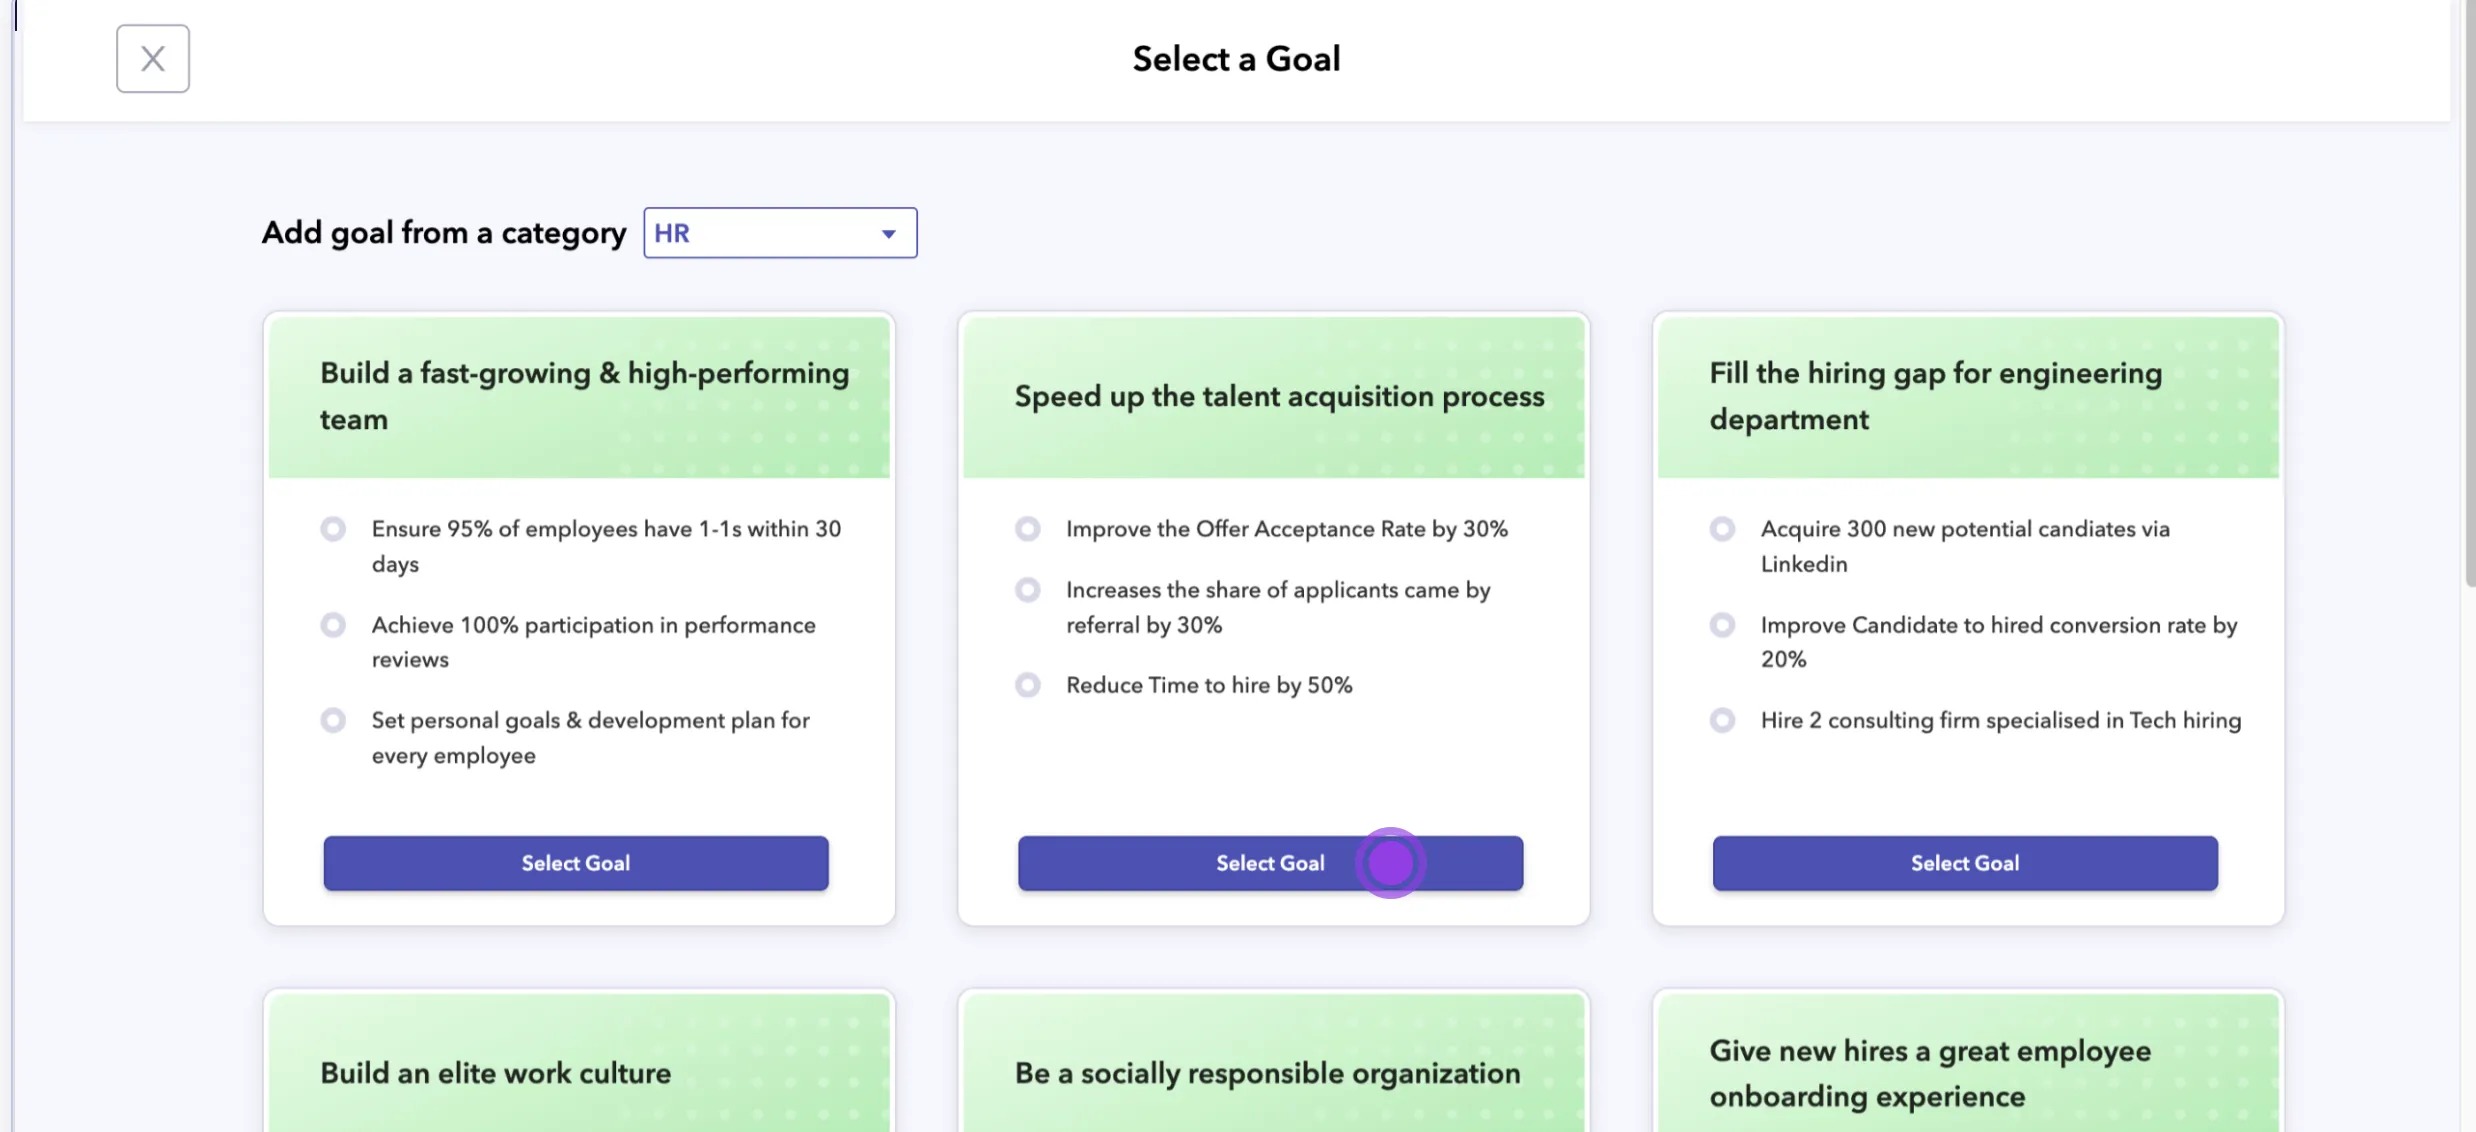Select bullet for 95% employees 1-1s

(333, 529)
